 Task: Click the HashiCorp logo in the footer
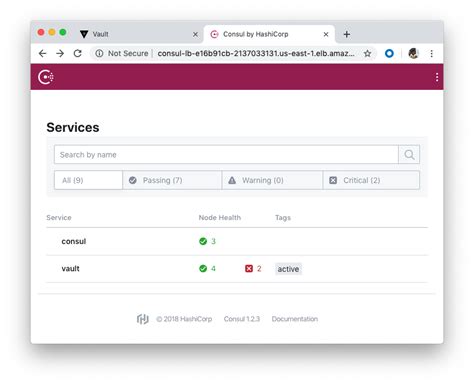(143, 319)
